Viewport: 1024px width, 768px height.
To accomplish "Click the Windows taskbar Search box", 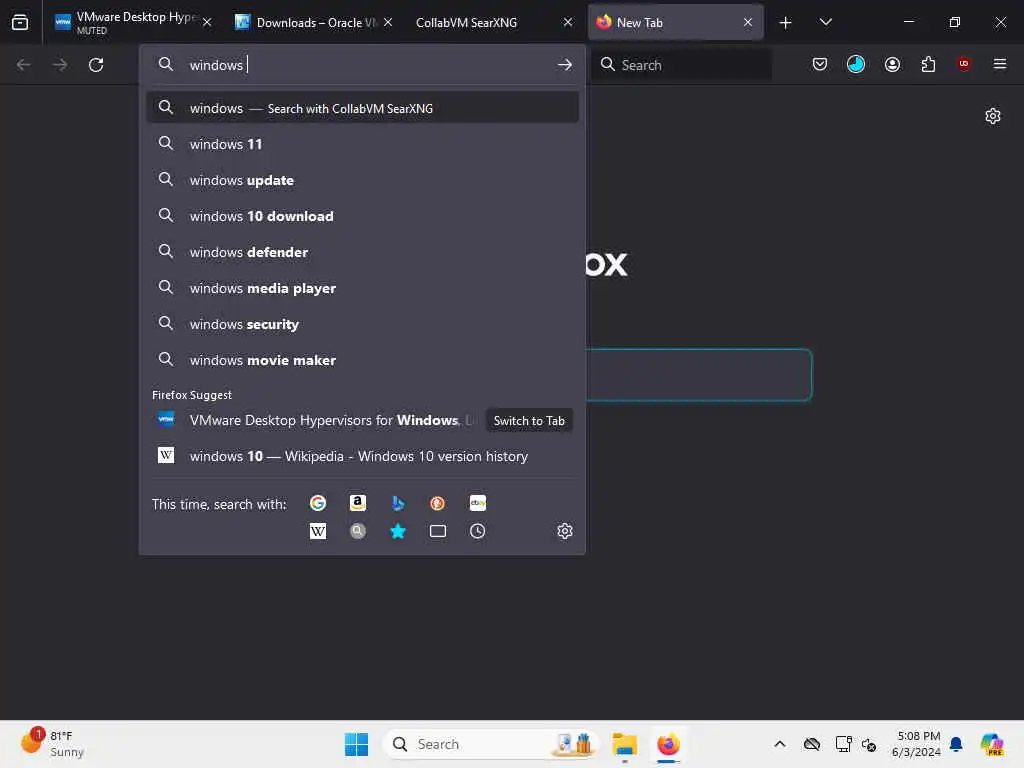I will [x=490, y=744].
